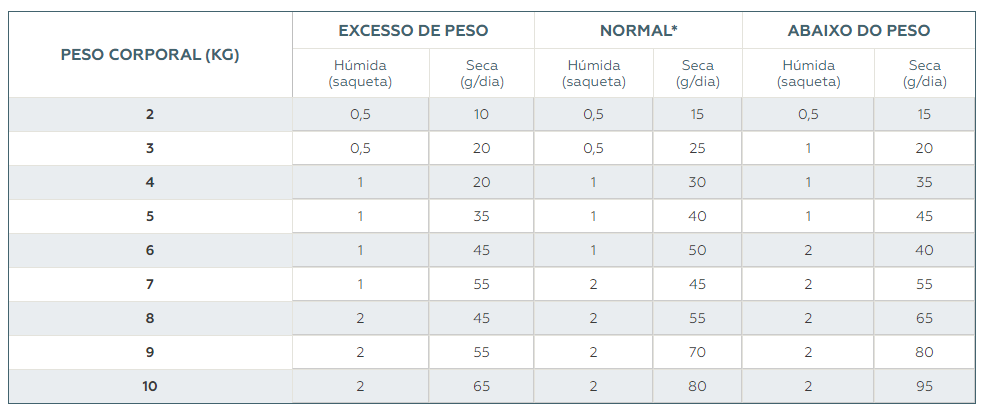The image size is (982, 412).
Task: Click the body weight 10 row label
Action: pos(150,386)
